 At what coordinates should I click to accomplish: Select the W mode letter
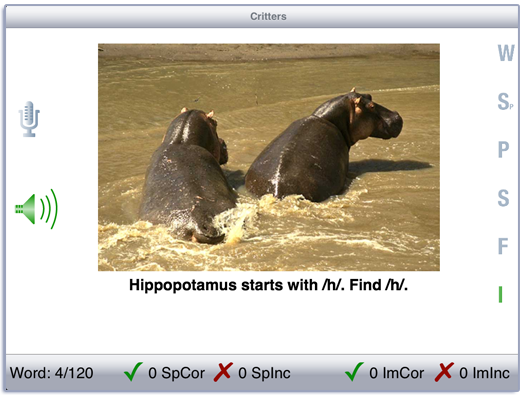[506, 53]
